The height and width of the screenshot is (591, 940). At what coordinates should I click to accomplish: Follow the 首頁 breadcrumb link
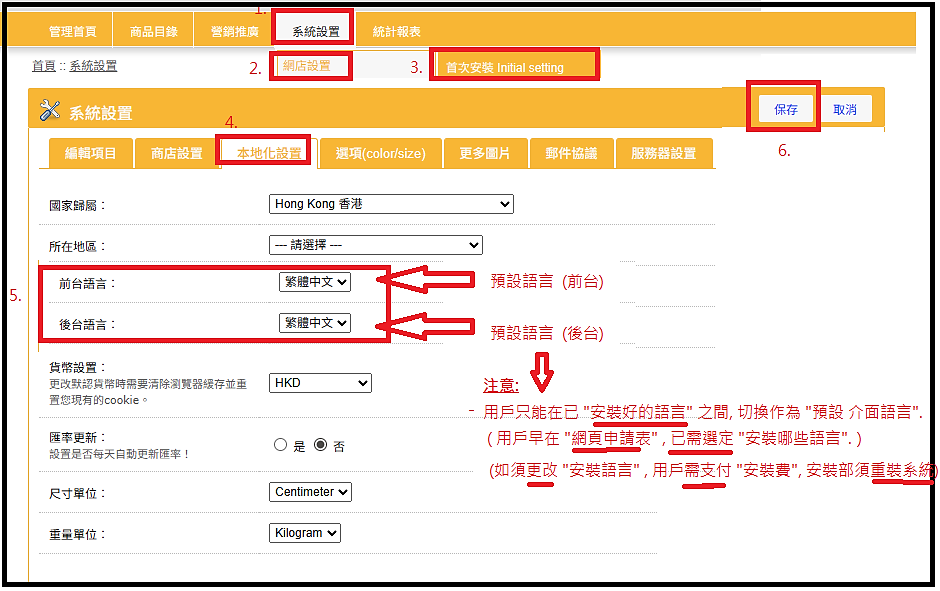click(x=43, y=66)
